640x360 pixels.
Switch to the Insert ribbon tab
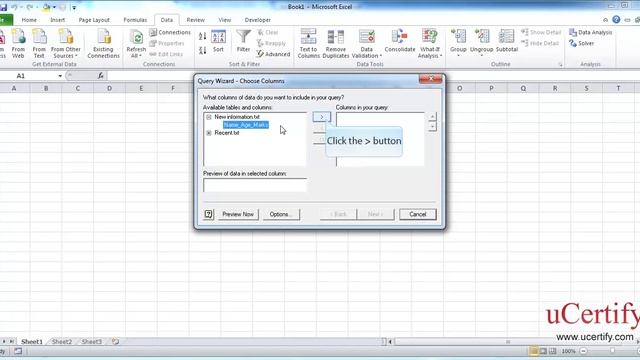point(58,20)
